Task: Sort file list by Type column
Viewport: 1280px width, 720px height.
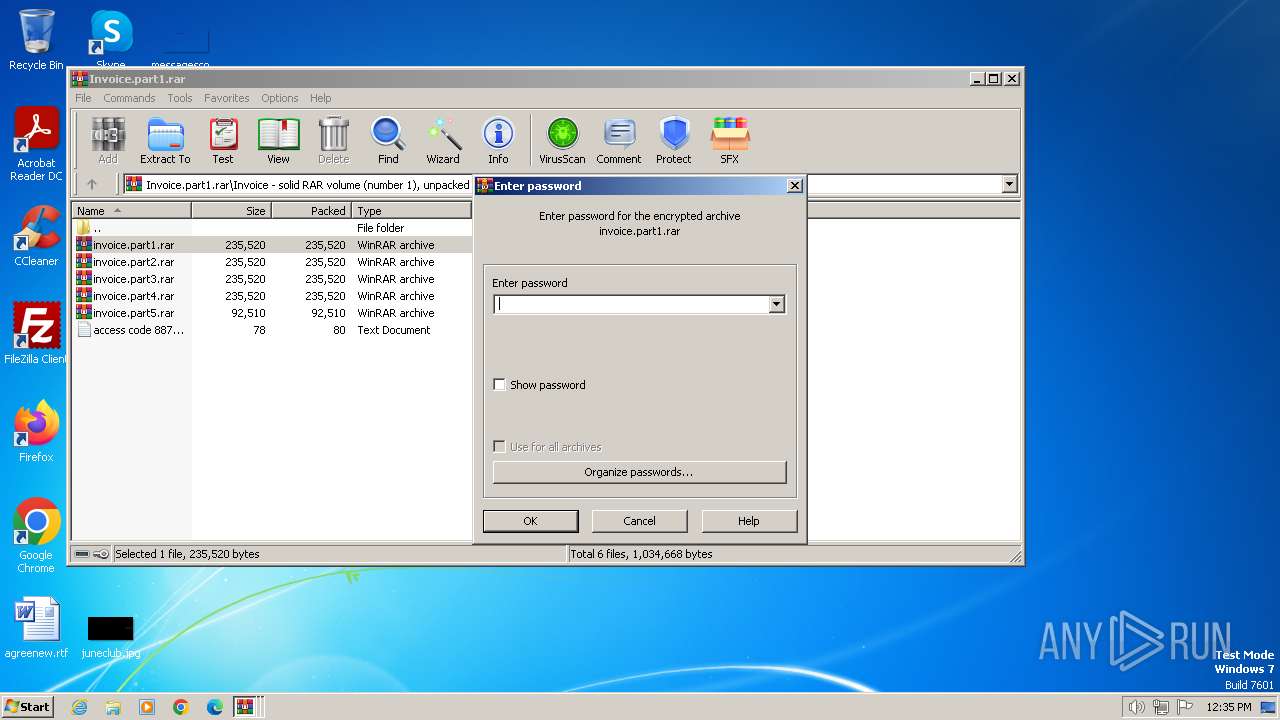Action: click(x=411, y=211)
